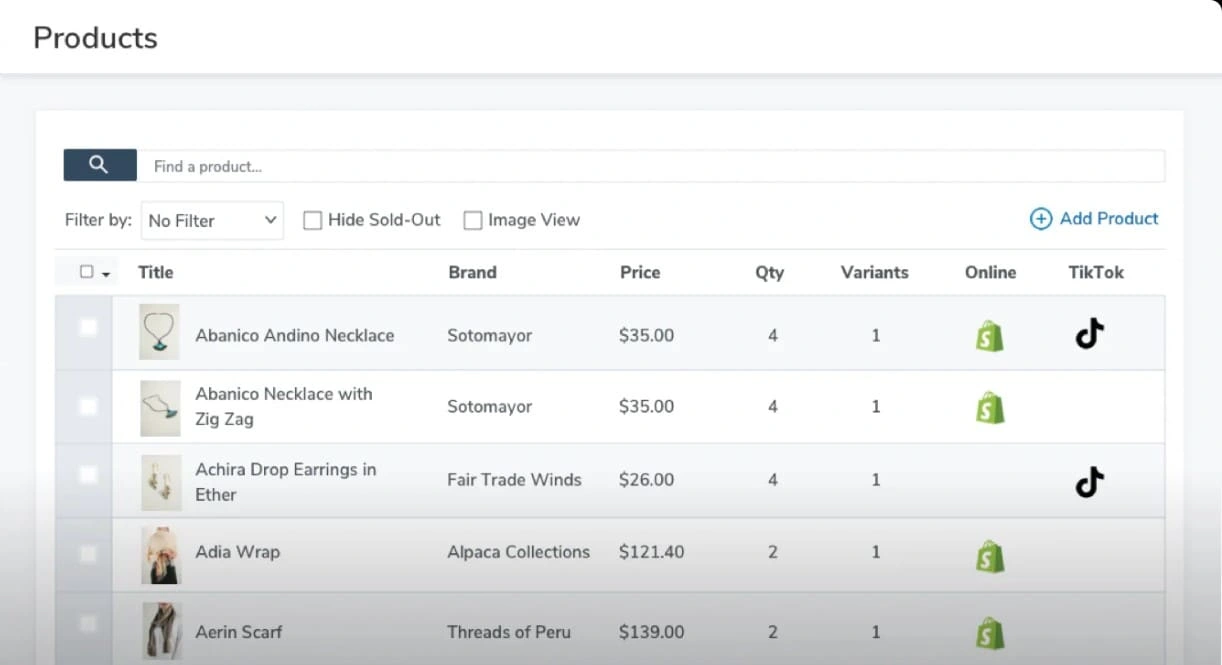Click the Find a product search field
The height and width of the screenshot is (665, 1222).
tap(650, 166)
